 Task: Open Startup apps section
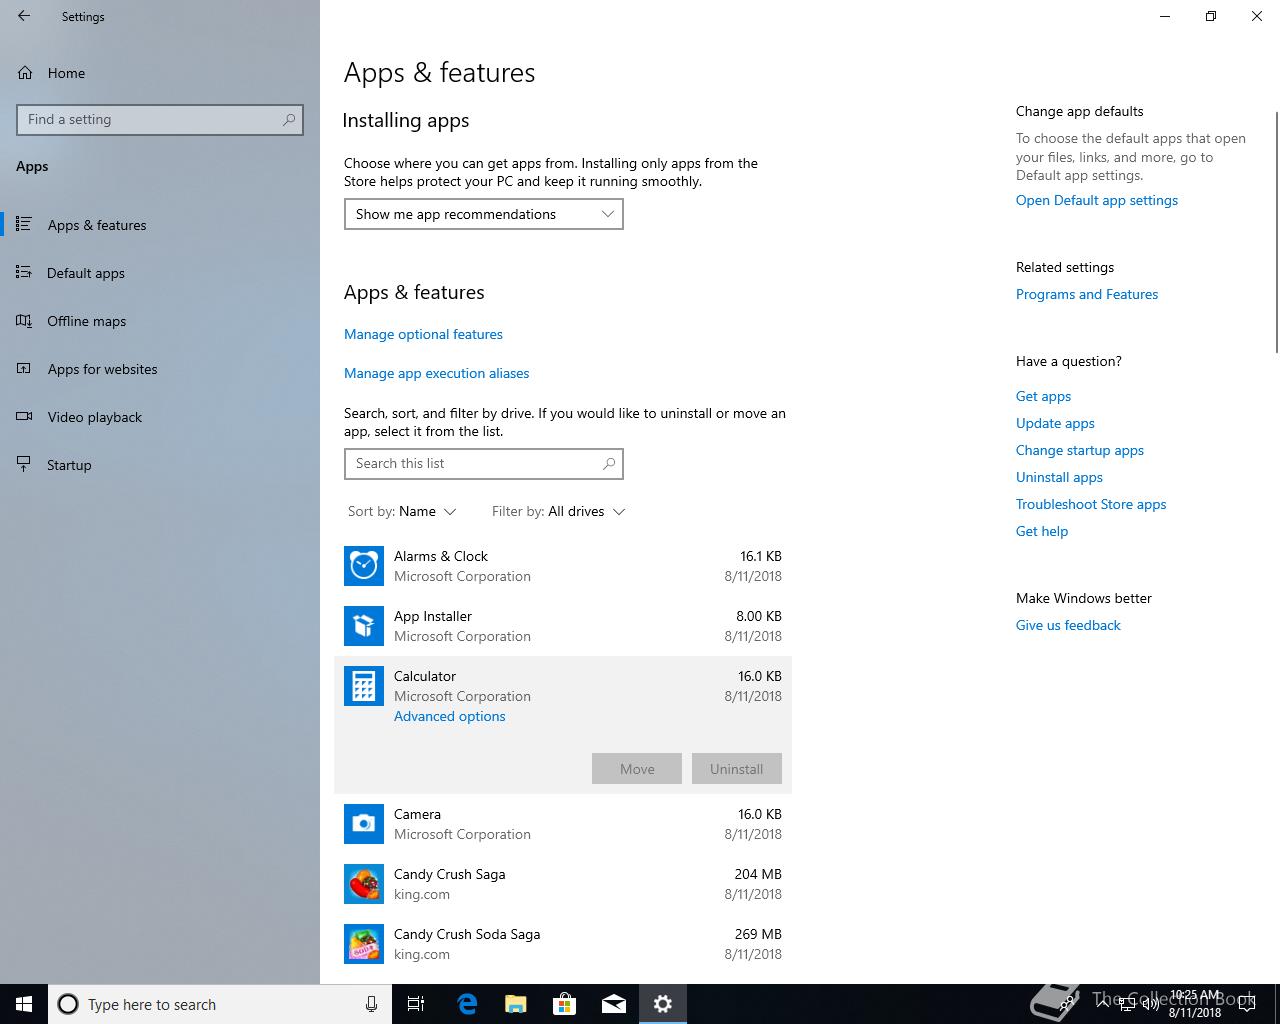click(69, 465)
